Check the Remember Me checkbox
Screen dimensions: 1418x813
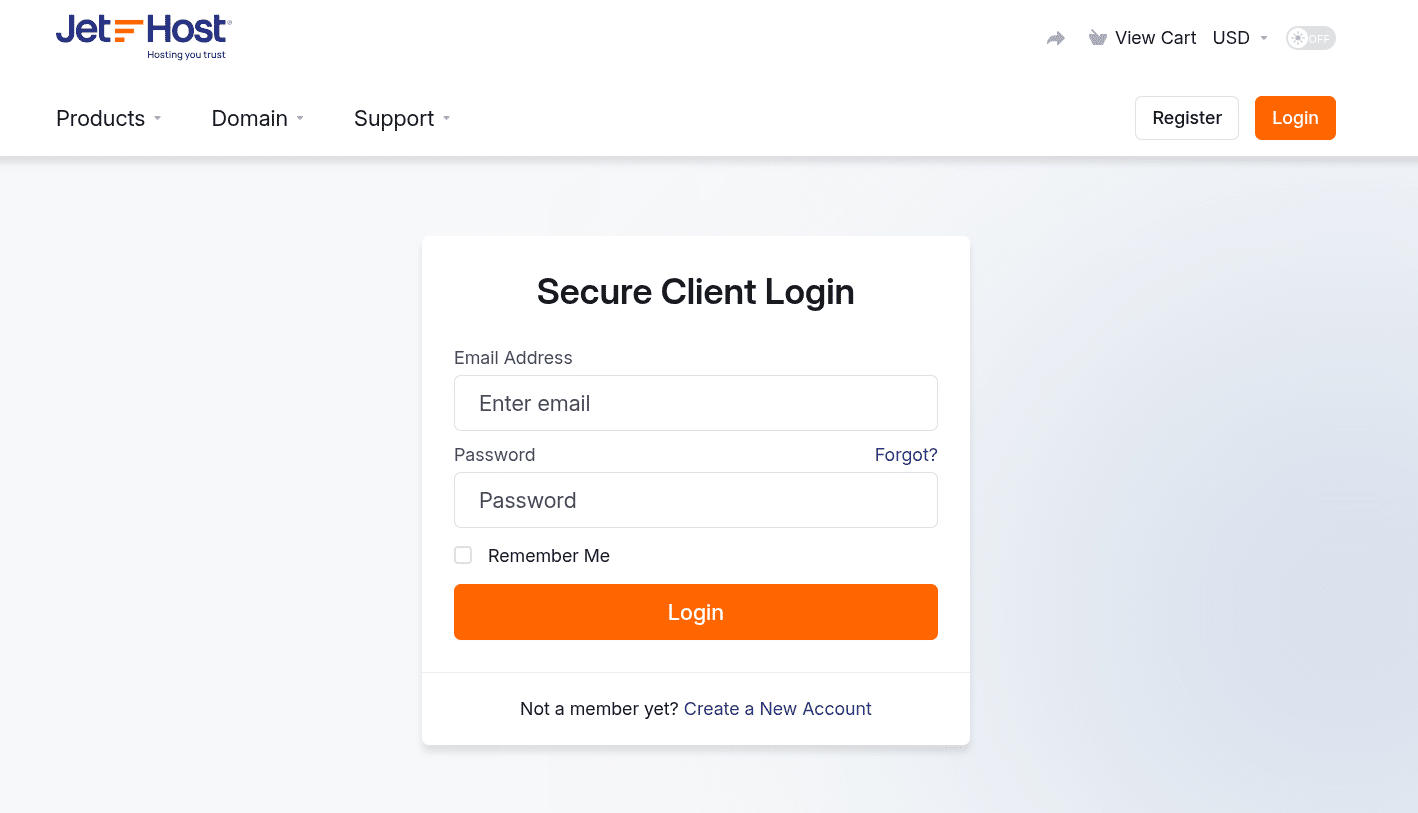point(463,555)
